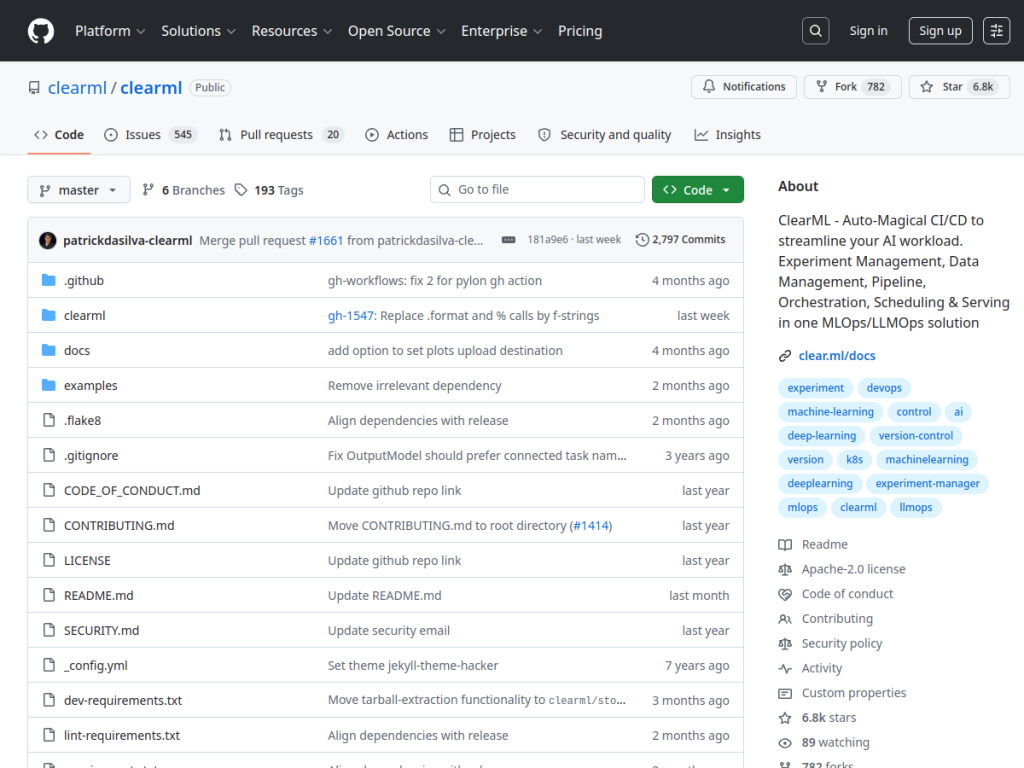This screenshot has width=1024, height=768.
Task: Switch to the Actions tab
Action: (x=396, y=135)
